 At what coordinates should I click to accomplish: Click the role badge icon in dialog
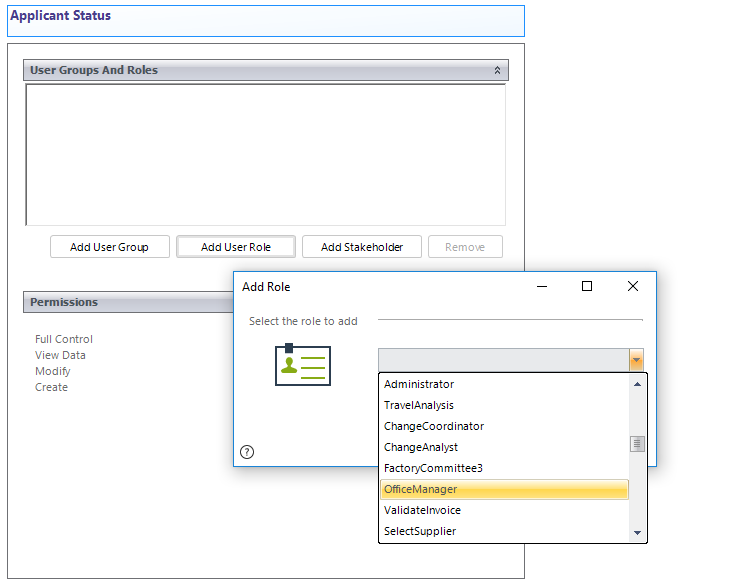tap(302, 365)
